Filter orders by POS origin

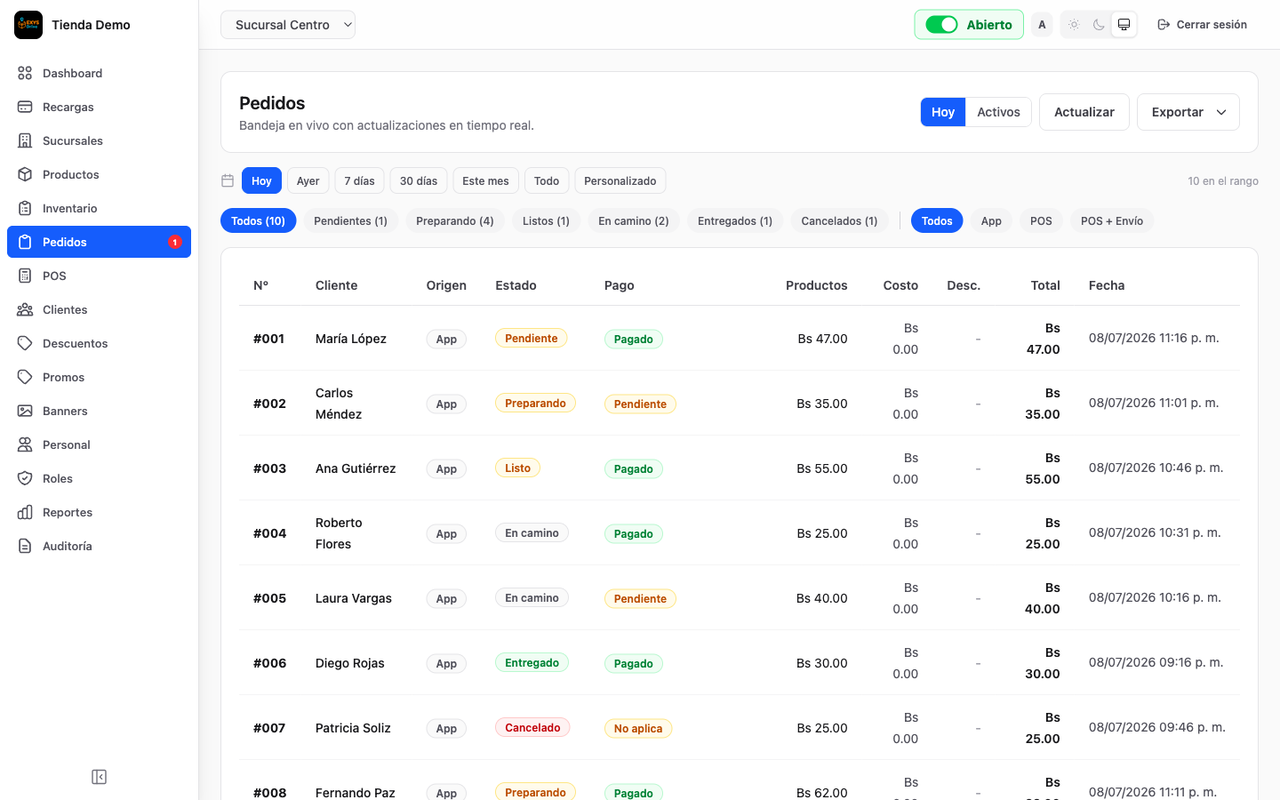click(1041, 221)
